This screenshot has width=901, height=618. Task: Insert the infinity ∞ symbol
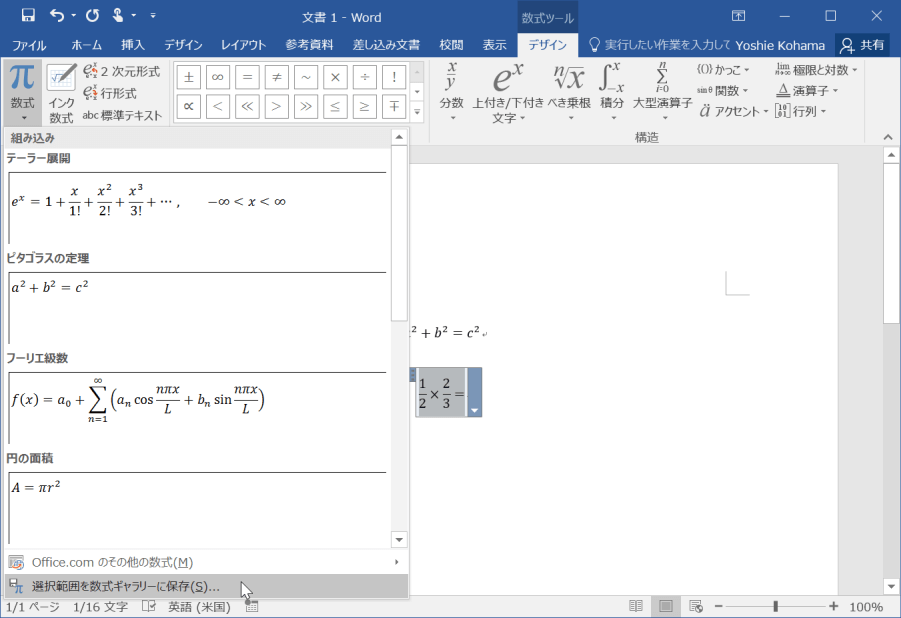pos(218,77)
